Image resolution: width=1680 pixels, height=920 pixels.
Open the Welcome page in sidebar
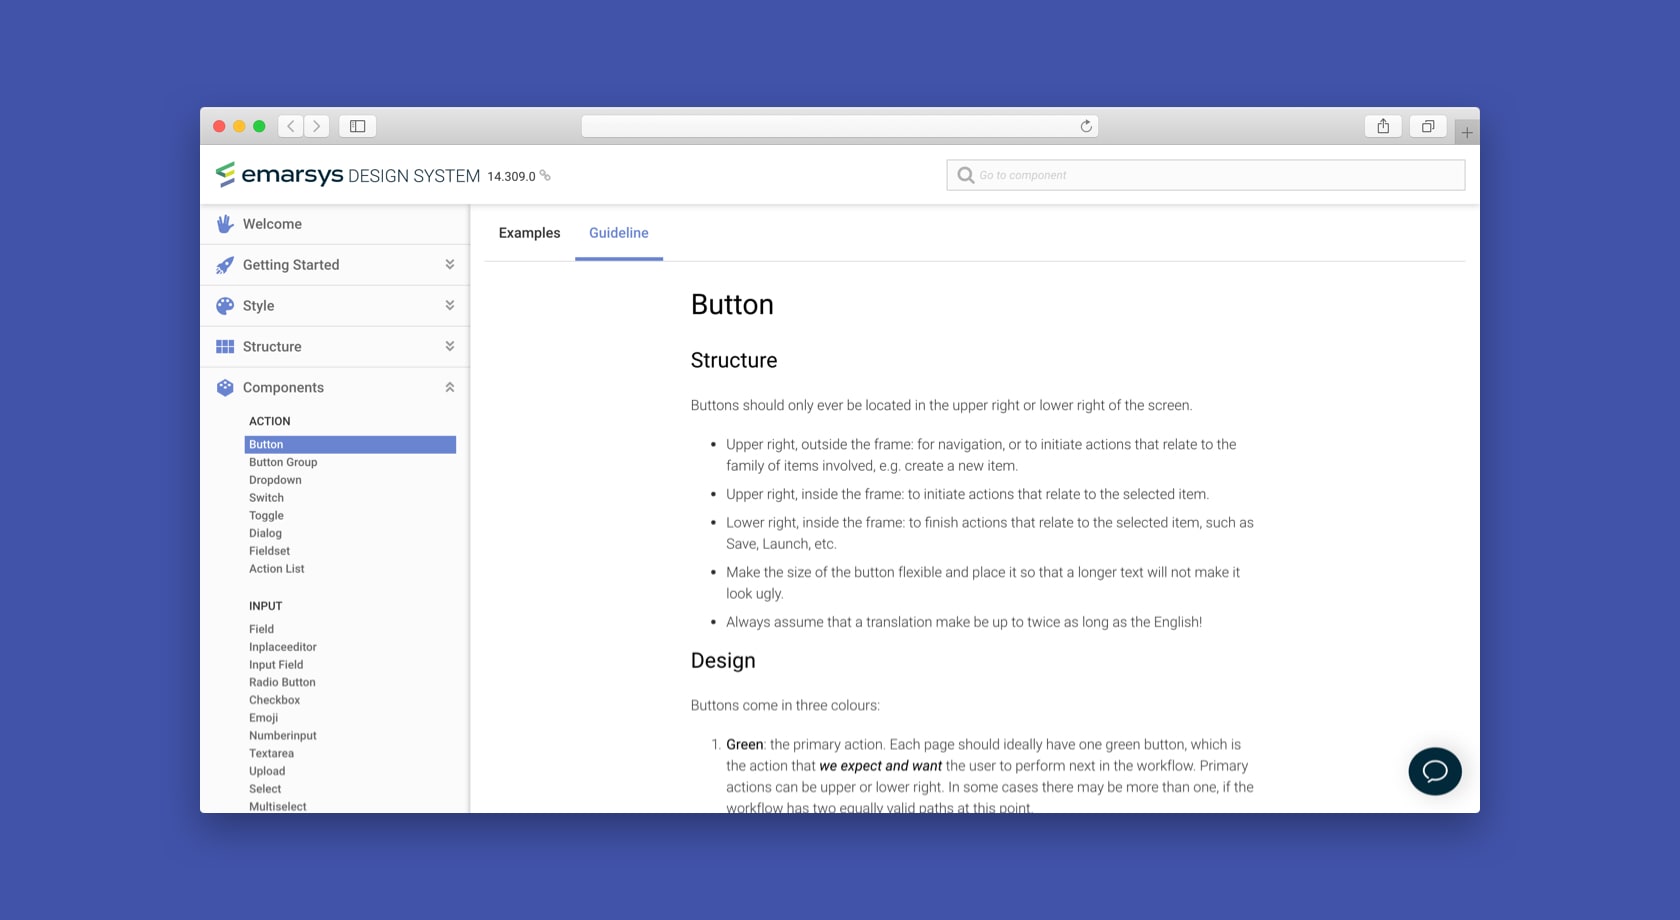pos(272,224)
